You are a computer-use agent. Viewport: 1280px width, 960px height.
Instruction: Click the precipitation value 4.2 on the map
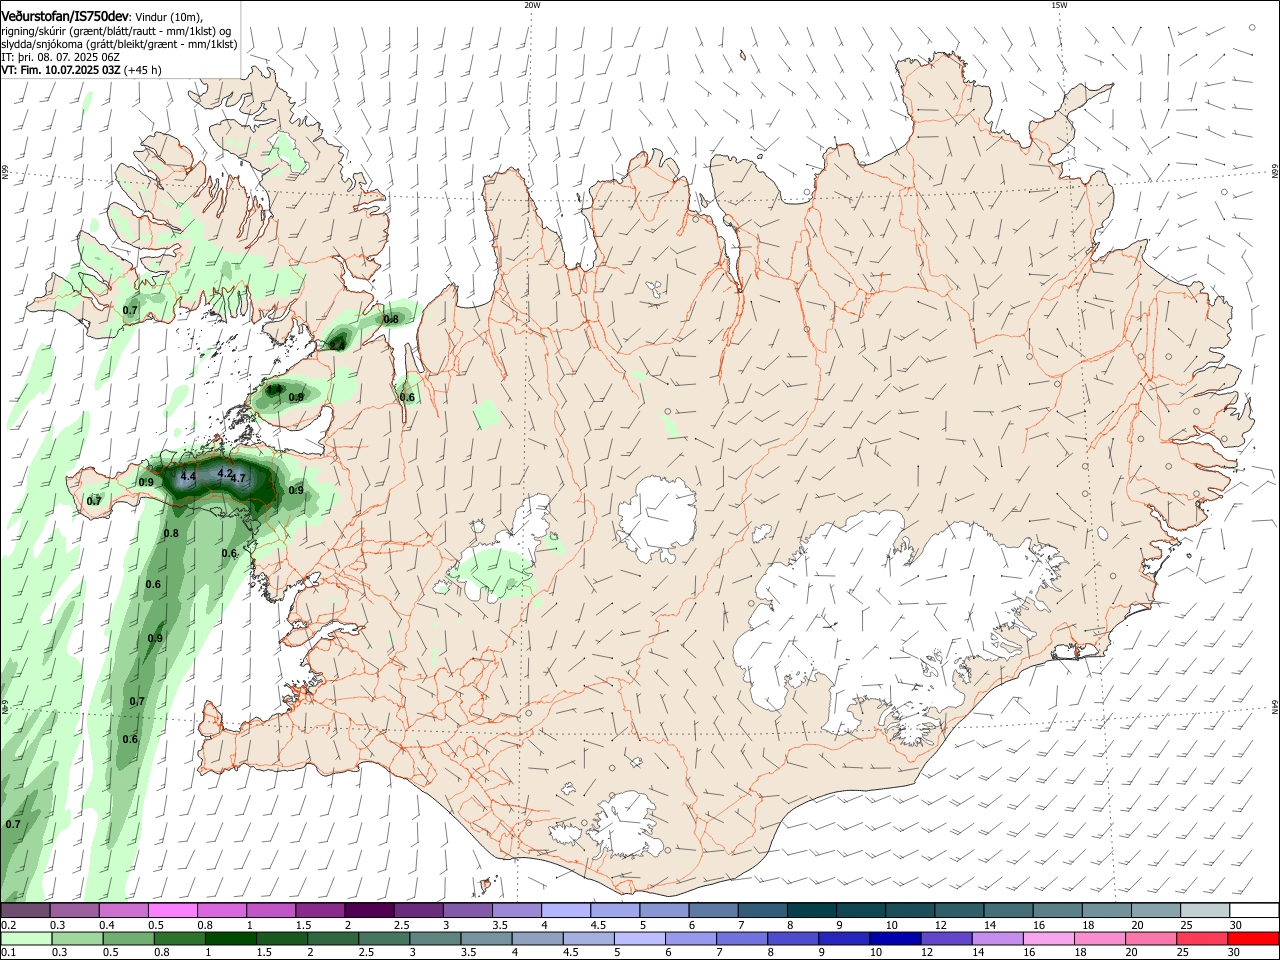[x=225, y=473]
